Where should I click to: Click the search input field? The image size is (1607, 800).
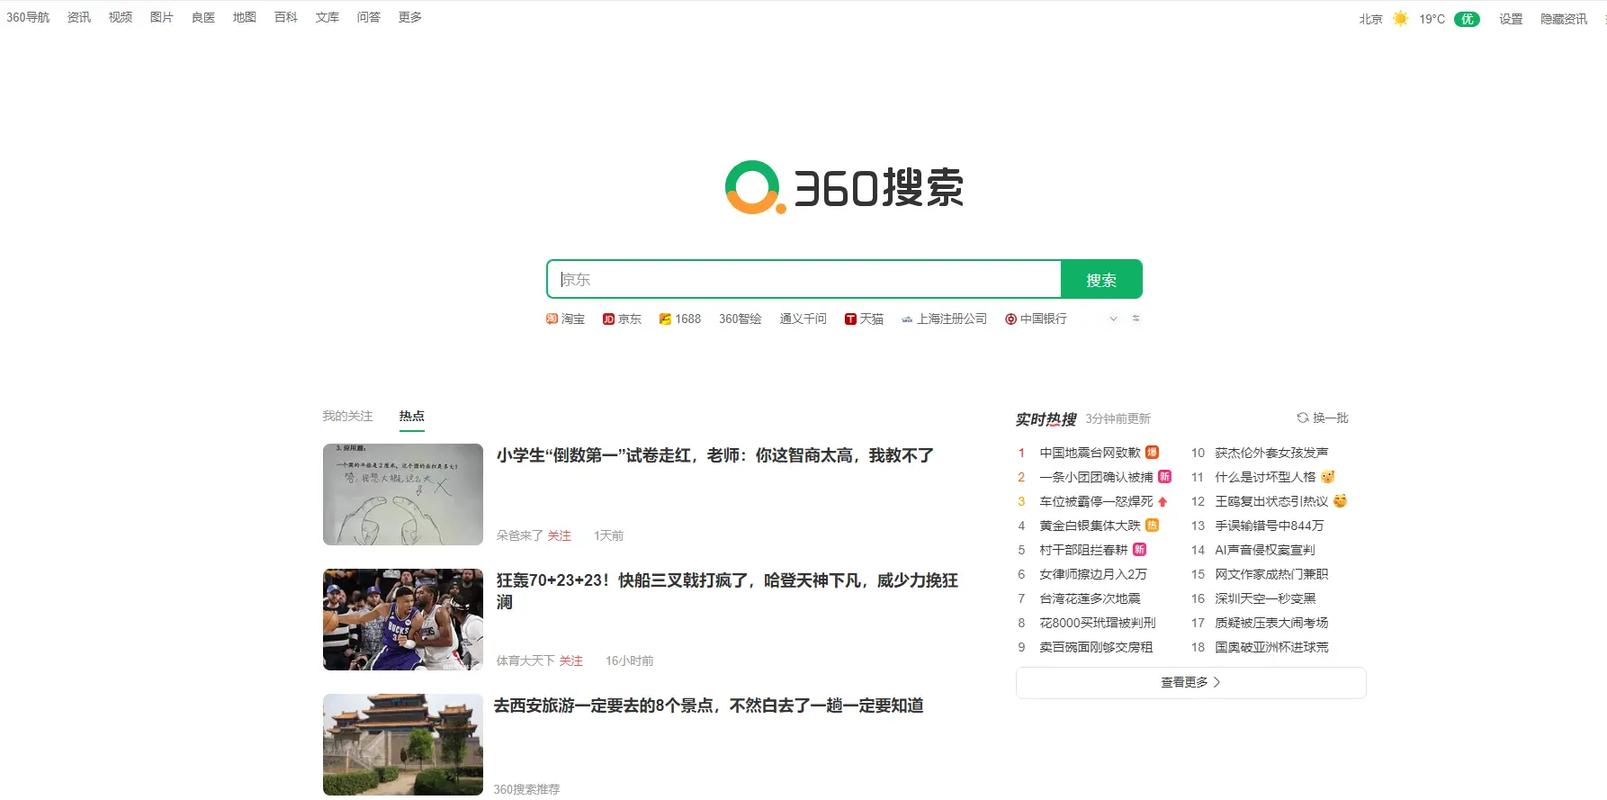(x=803, y=280)
